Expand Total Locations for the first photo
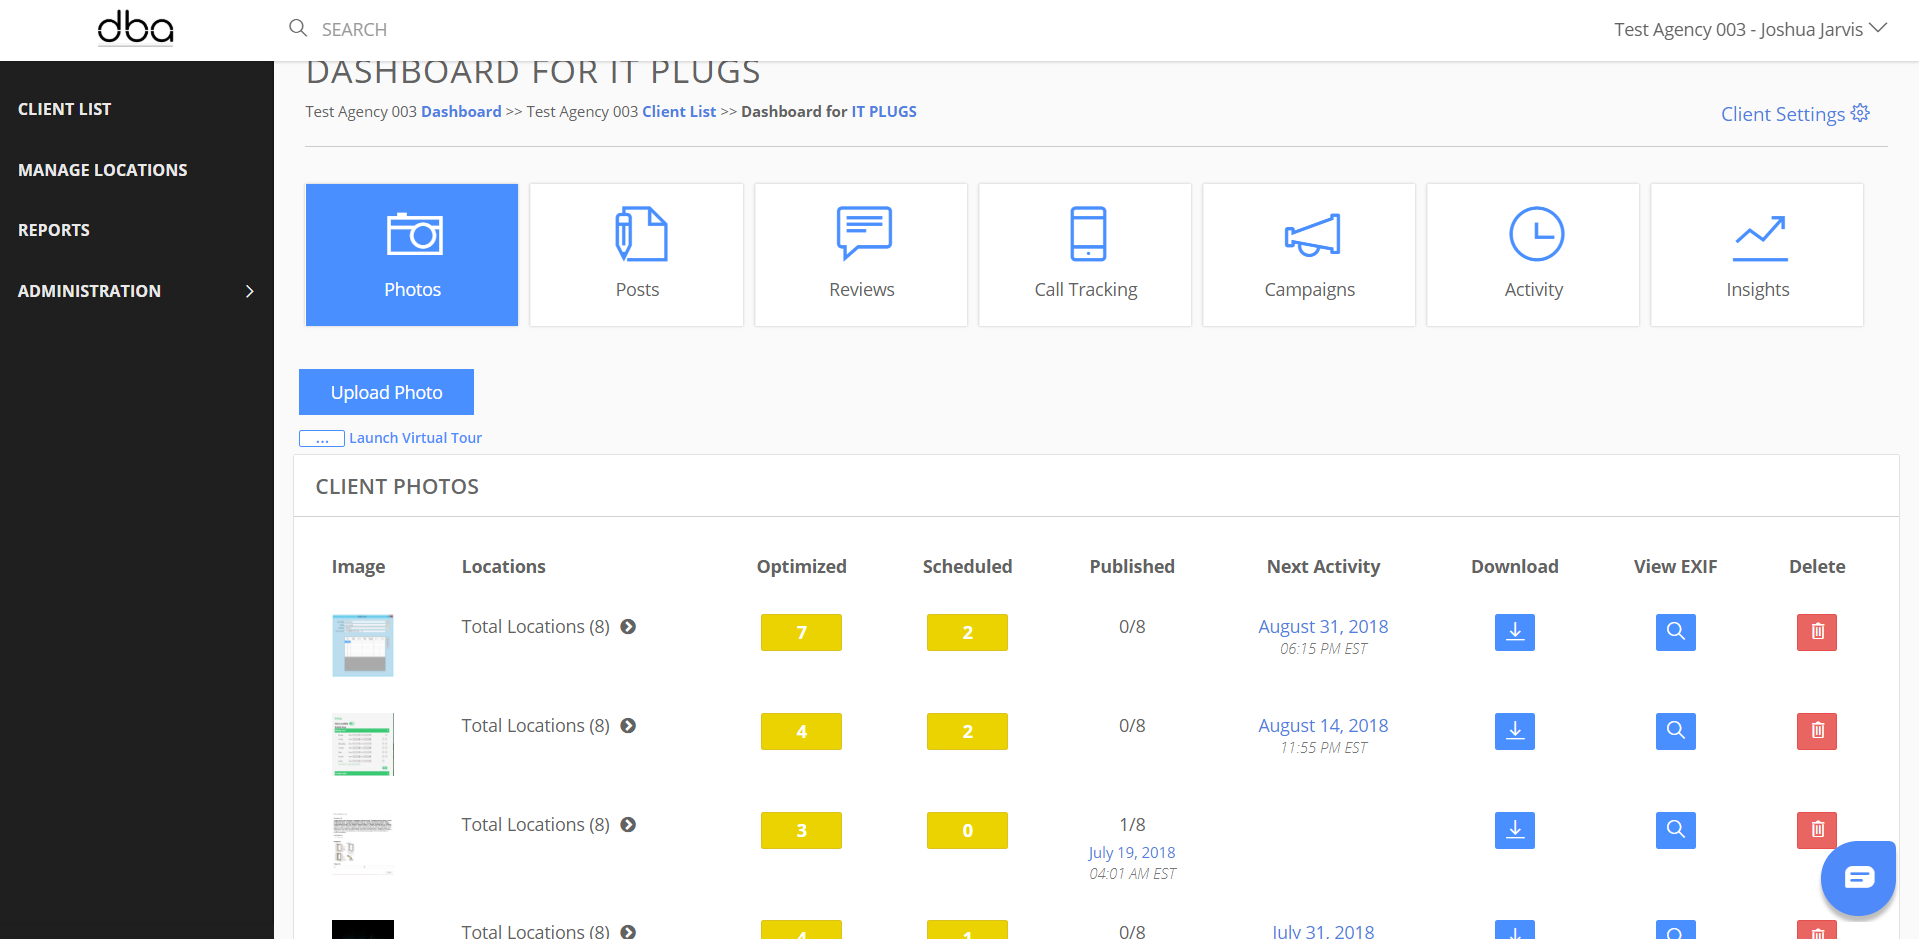The width and height of the screenshot is (1919, 939). 628,627
